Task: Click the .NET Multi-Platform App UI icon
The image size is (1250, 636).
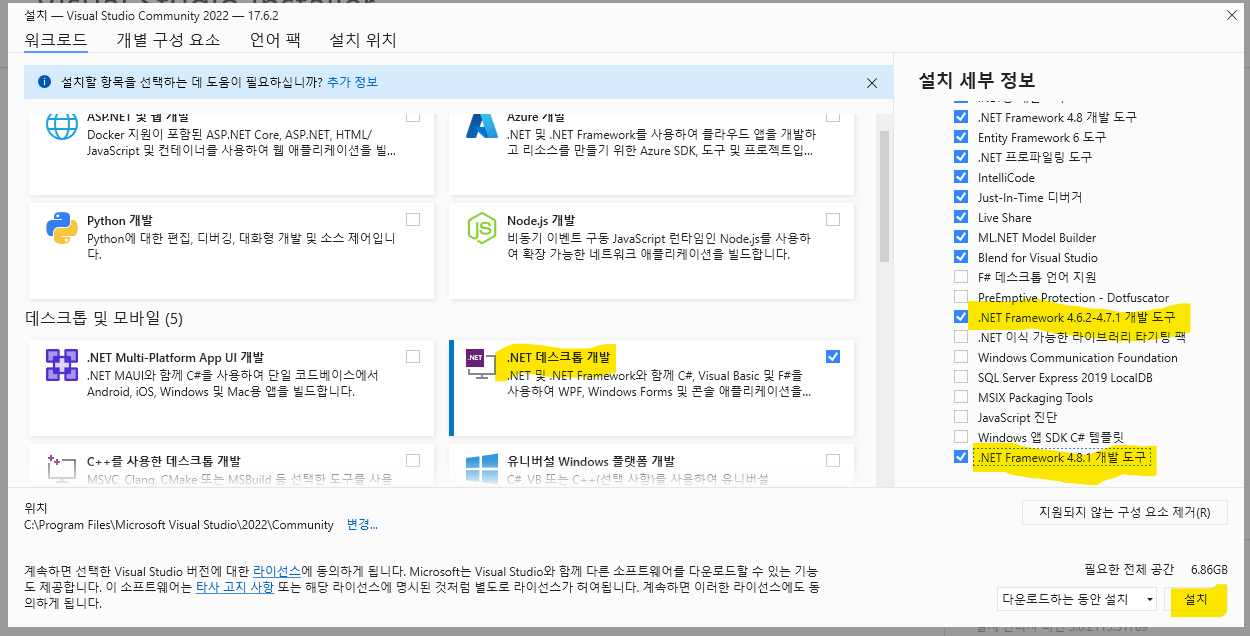Action: 62,365
